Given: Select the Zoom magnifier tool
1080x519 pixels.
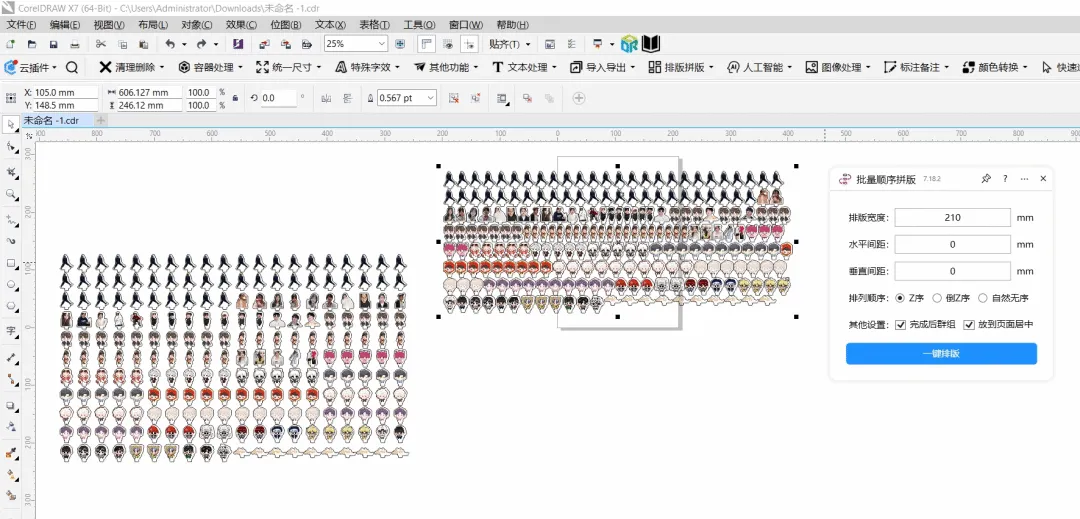Looking at the screenshot, I should coord(10,194).
